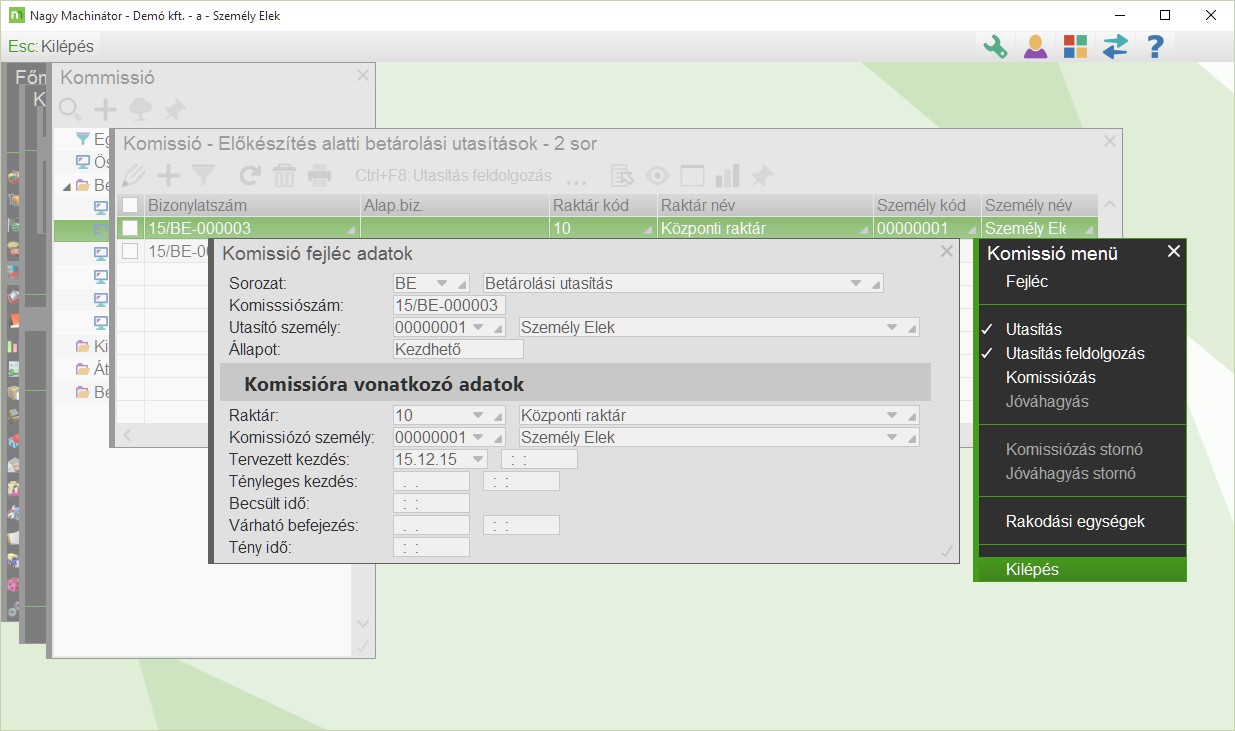Image resolution: width=1235 pixels, height=731 pixels.
Task: Click the blue switch arrows icon
Action: [x=1115, y=46]
